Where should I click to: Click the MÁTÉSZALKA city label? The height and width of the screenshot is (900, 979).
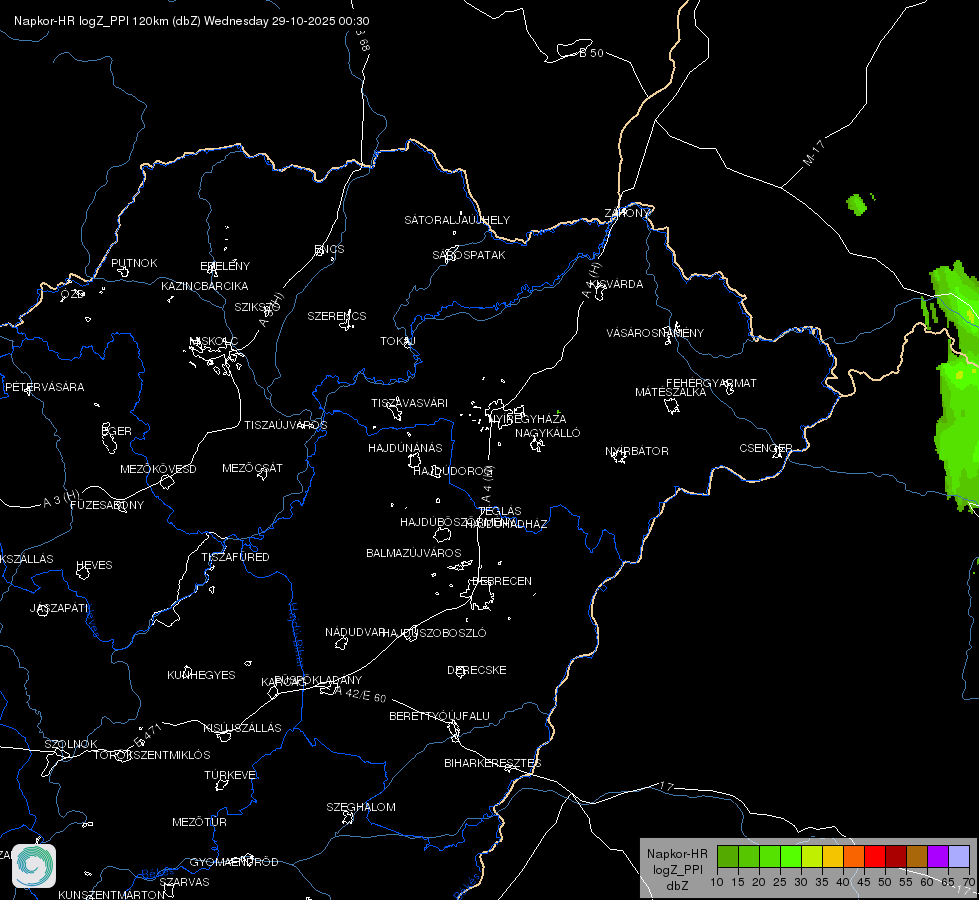pos(671,392)
